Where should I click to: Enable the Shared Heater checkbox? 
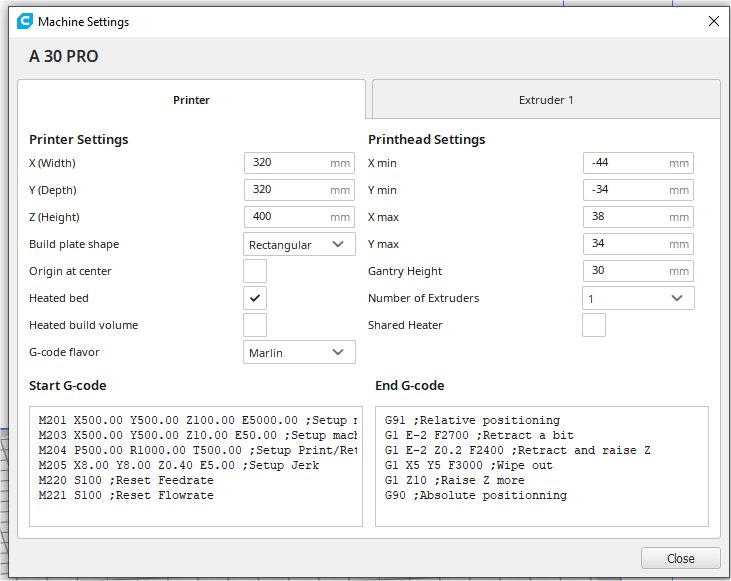(x=593, y=325)
